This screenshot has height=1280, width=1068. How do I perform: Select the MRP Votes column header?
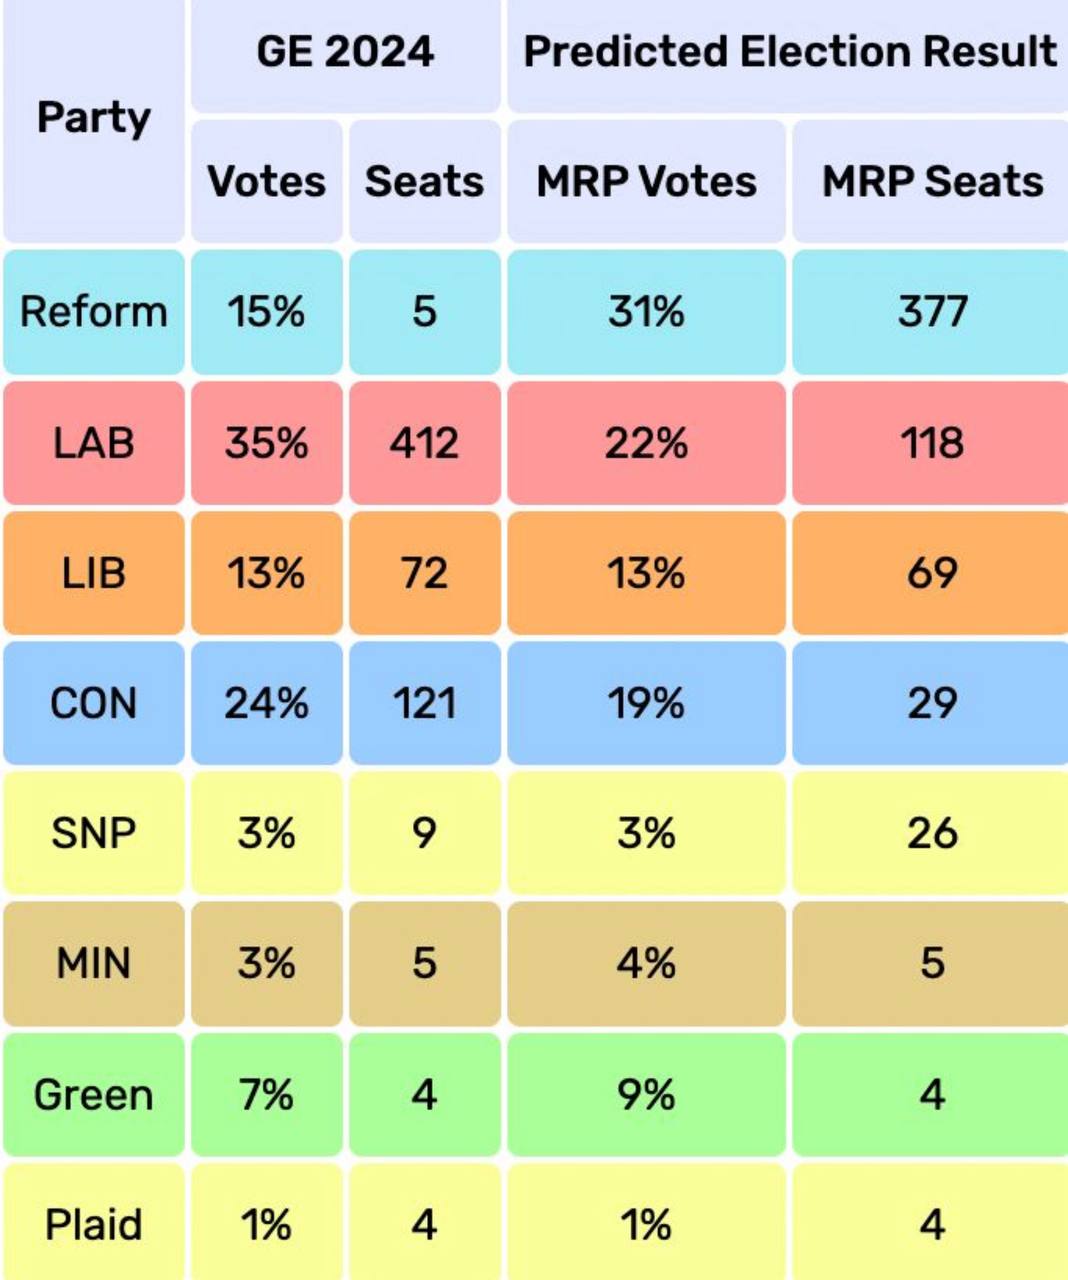[x=646, y=182]
